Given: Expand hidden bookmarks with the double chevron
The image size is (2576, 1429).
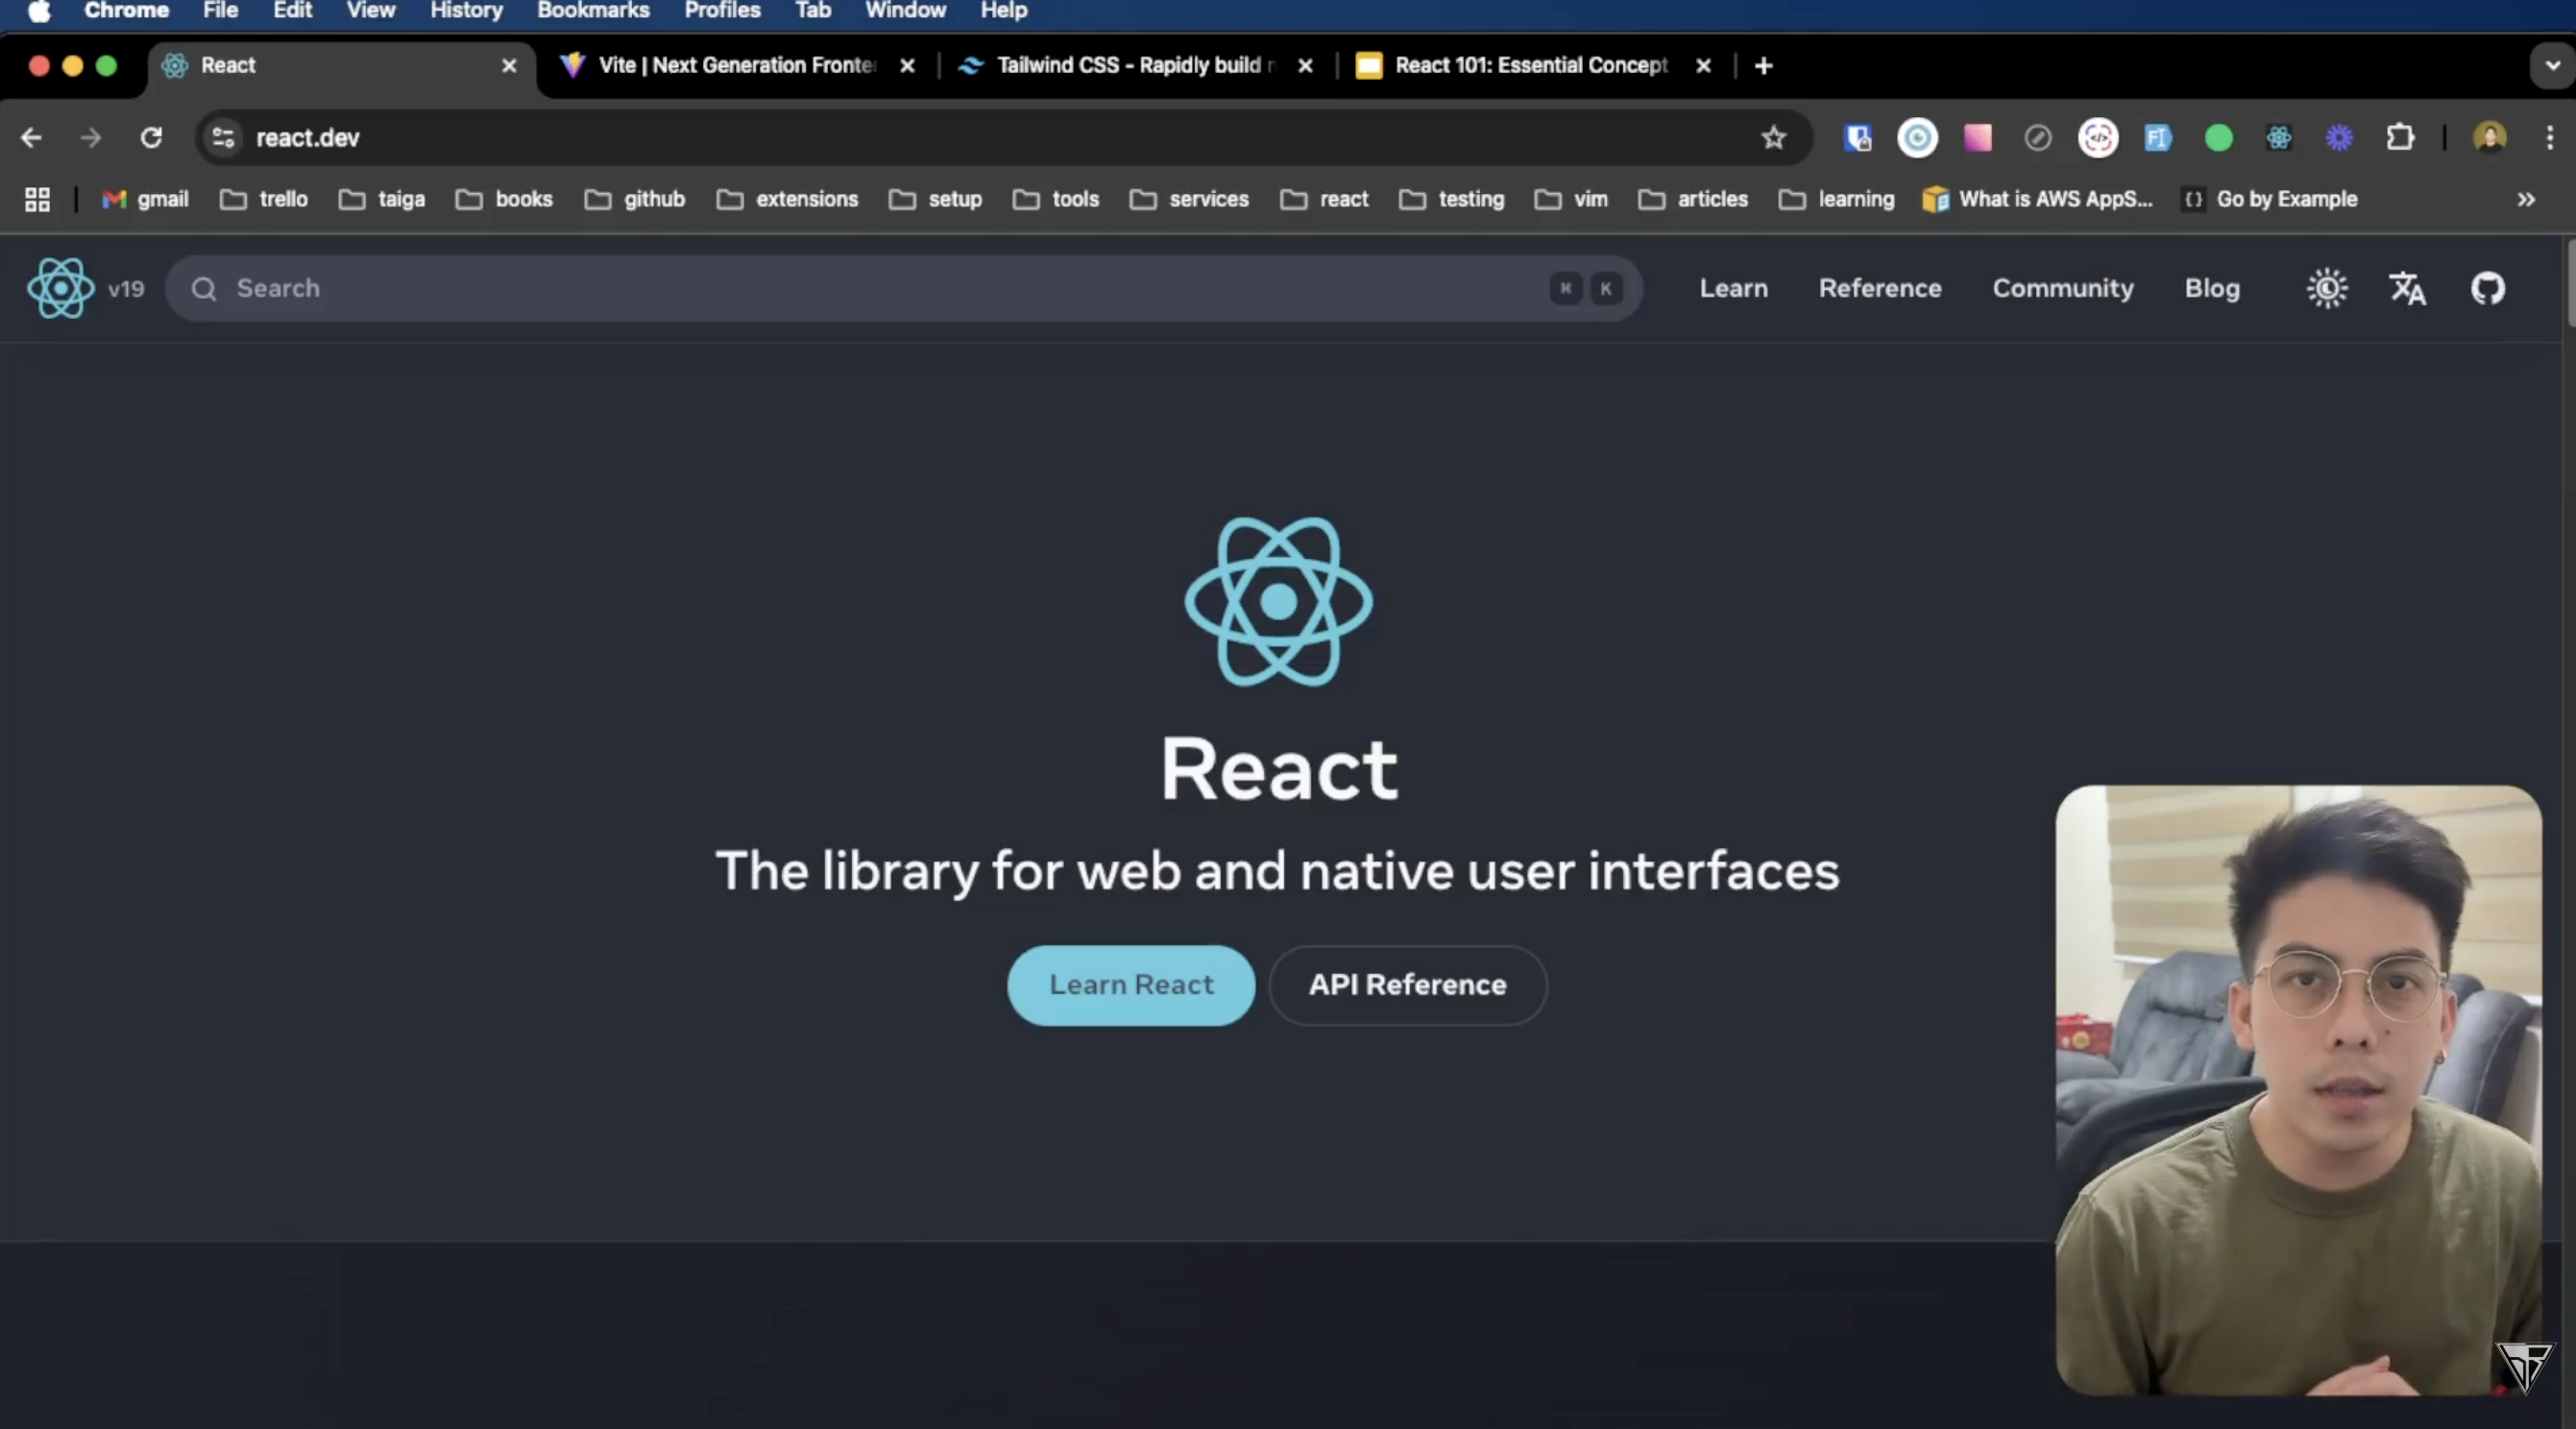Looking at the screenshot, I should tap(2526, 199).
